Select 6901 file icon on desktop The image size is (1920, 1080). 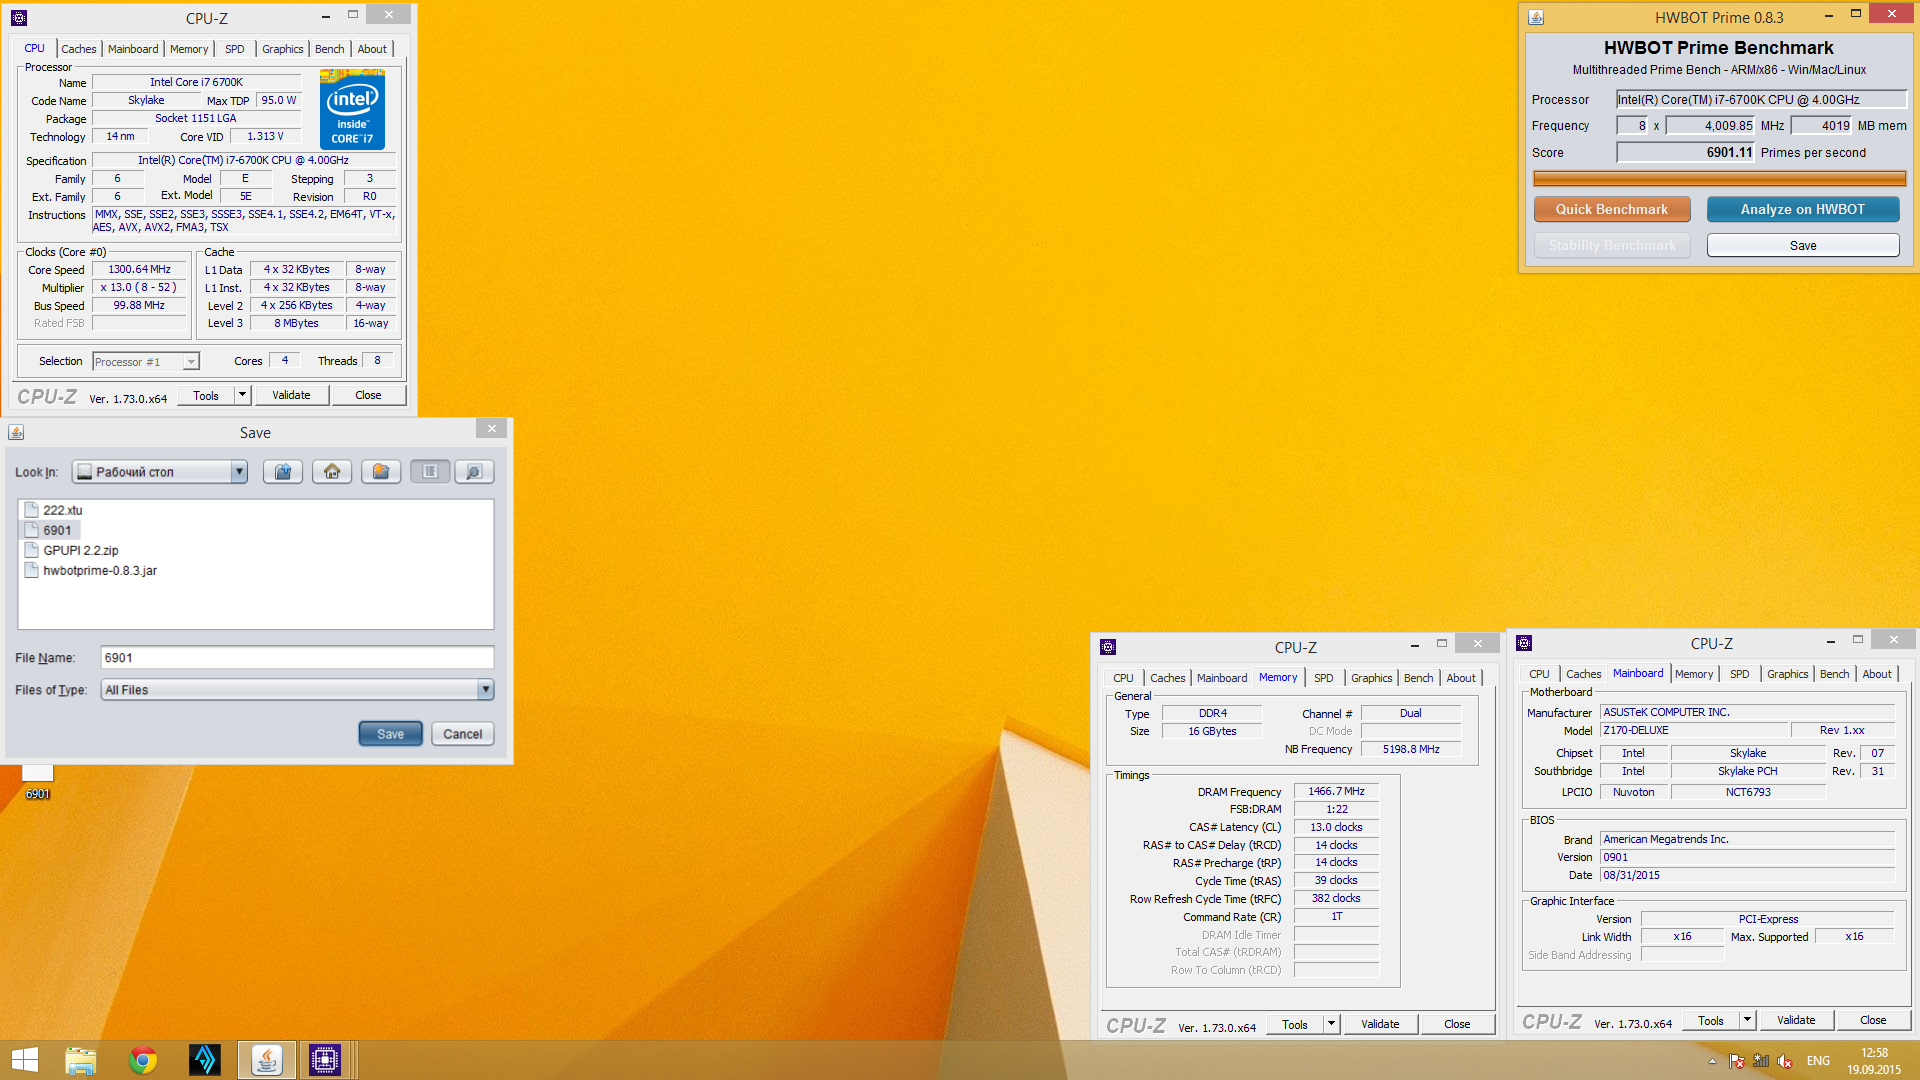tap(38, 782)
